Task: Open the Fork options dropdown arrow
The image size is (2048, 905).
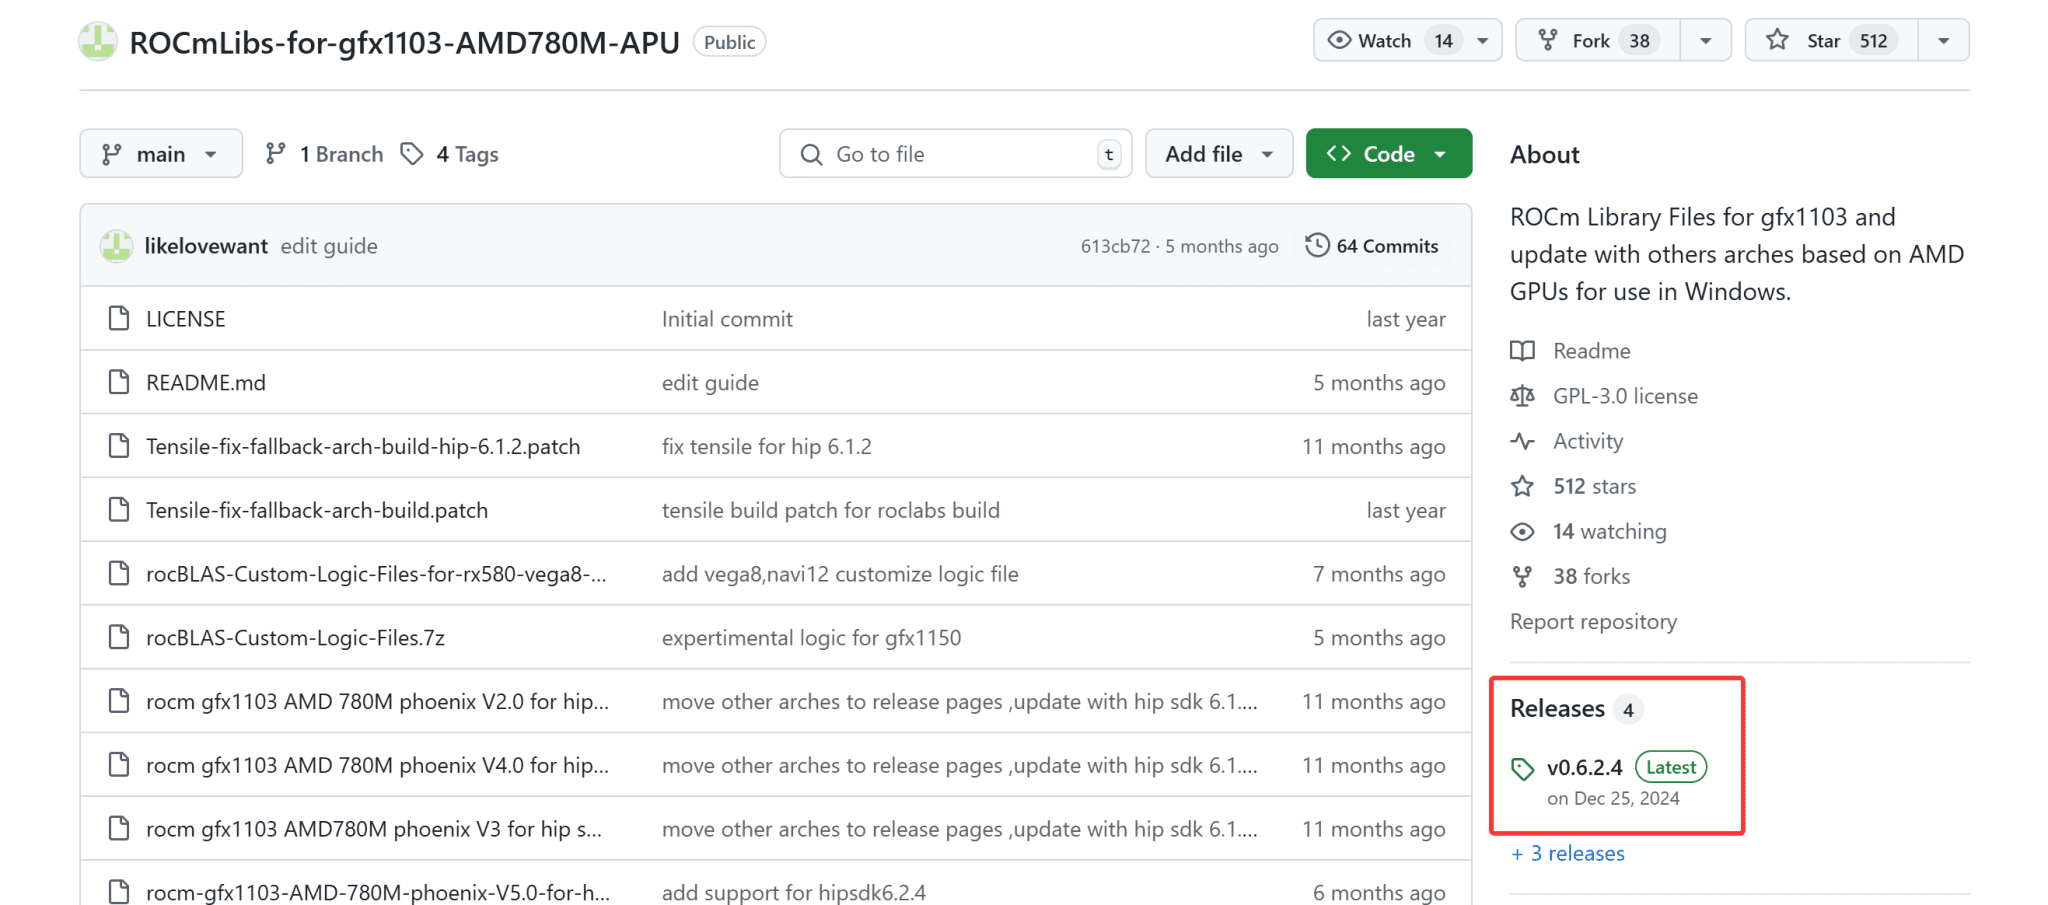Action: (x=1706, y=40)
